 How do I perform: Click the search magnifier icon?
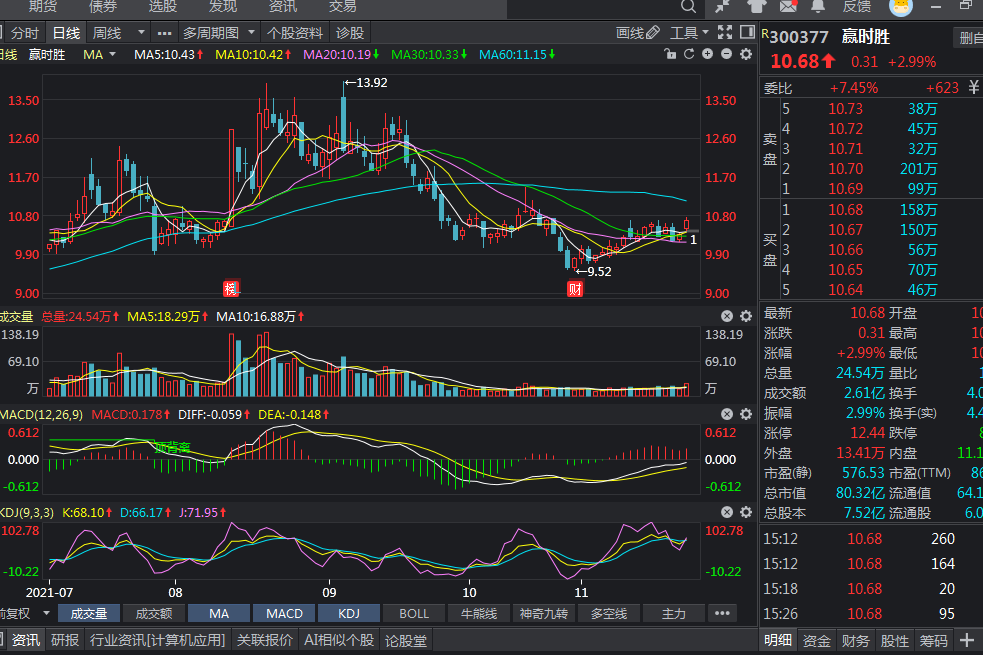(x=691, y=6)
